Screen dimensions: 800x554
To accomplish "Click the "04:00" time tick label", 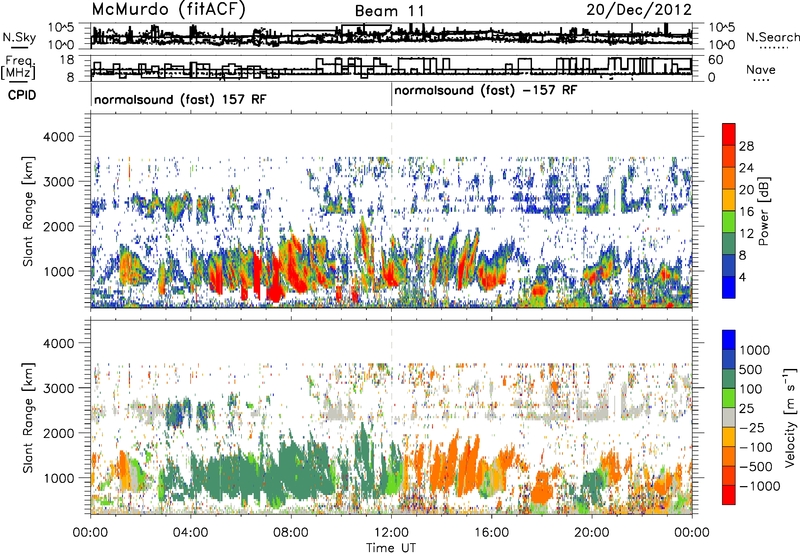I will pyautogui.click(x=190, y=533).
